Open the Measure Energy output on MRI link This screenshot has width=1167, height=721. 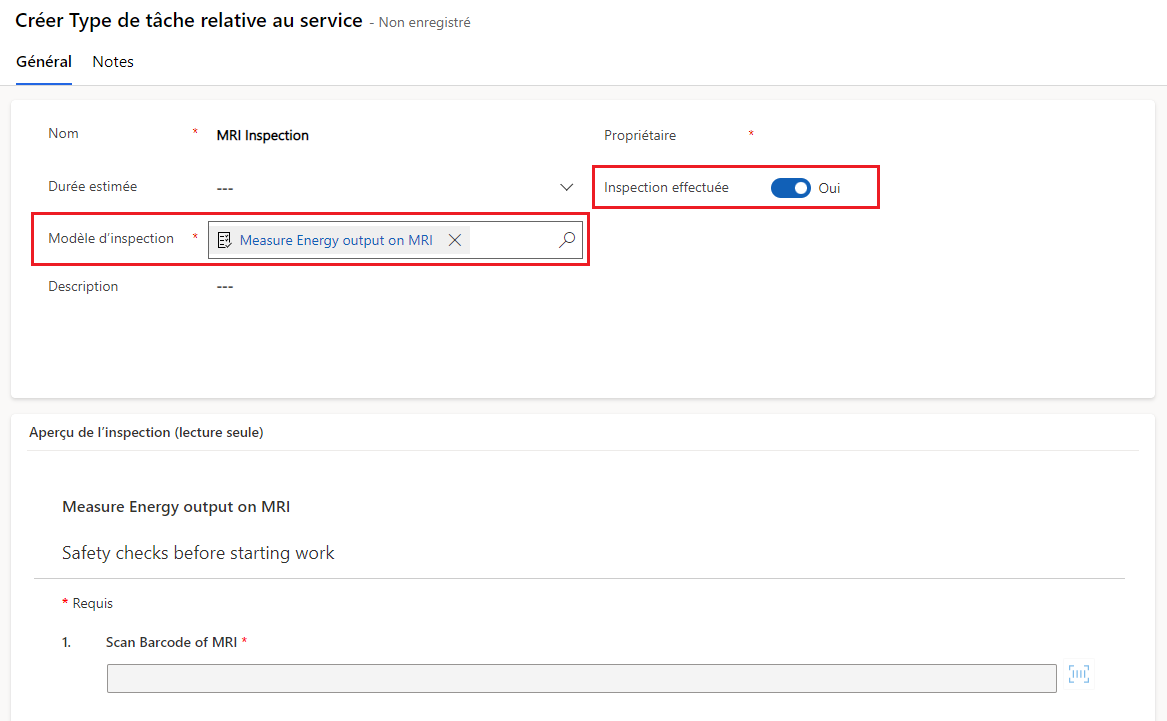point(336,240)
